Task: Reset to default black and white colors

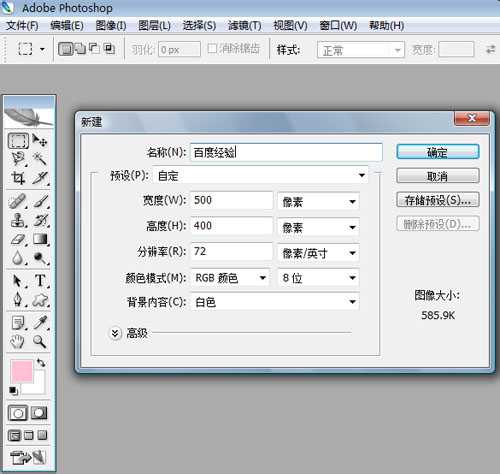Action: 13,390
